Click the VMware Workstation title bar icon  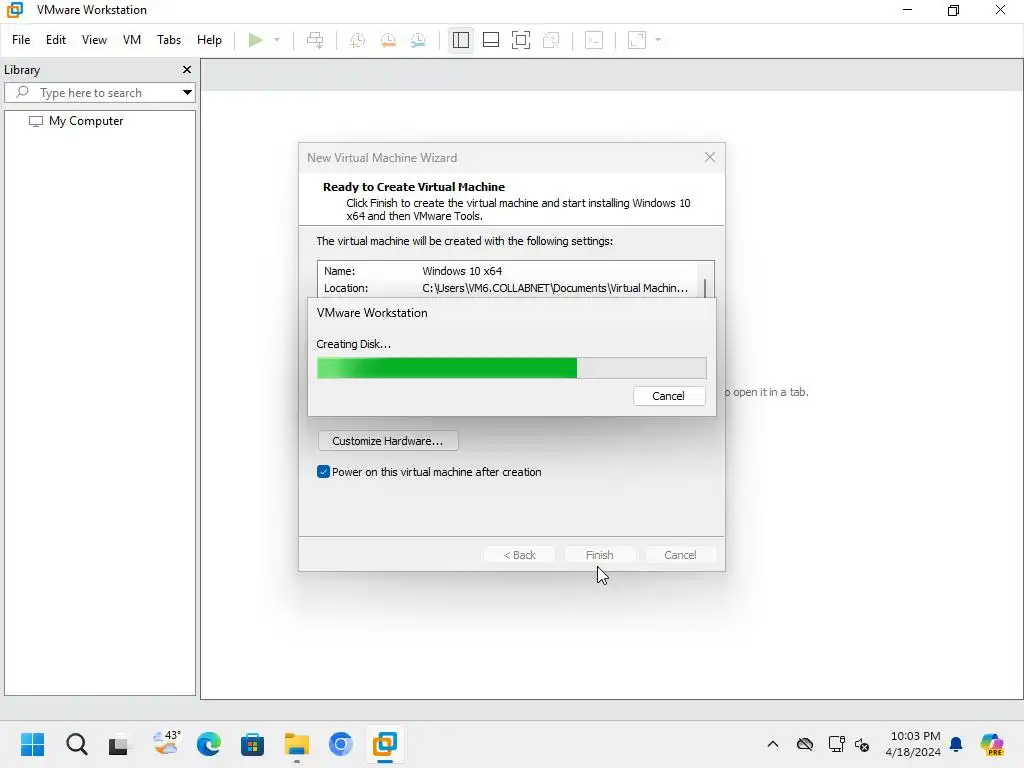[x=14, y=10]
